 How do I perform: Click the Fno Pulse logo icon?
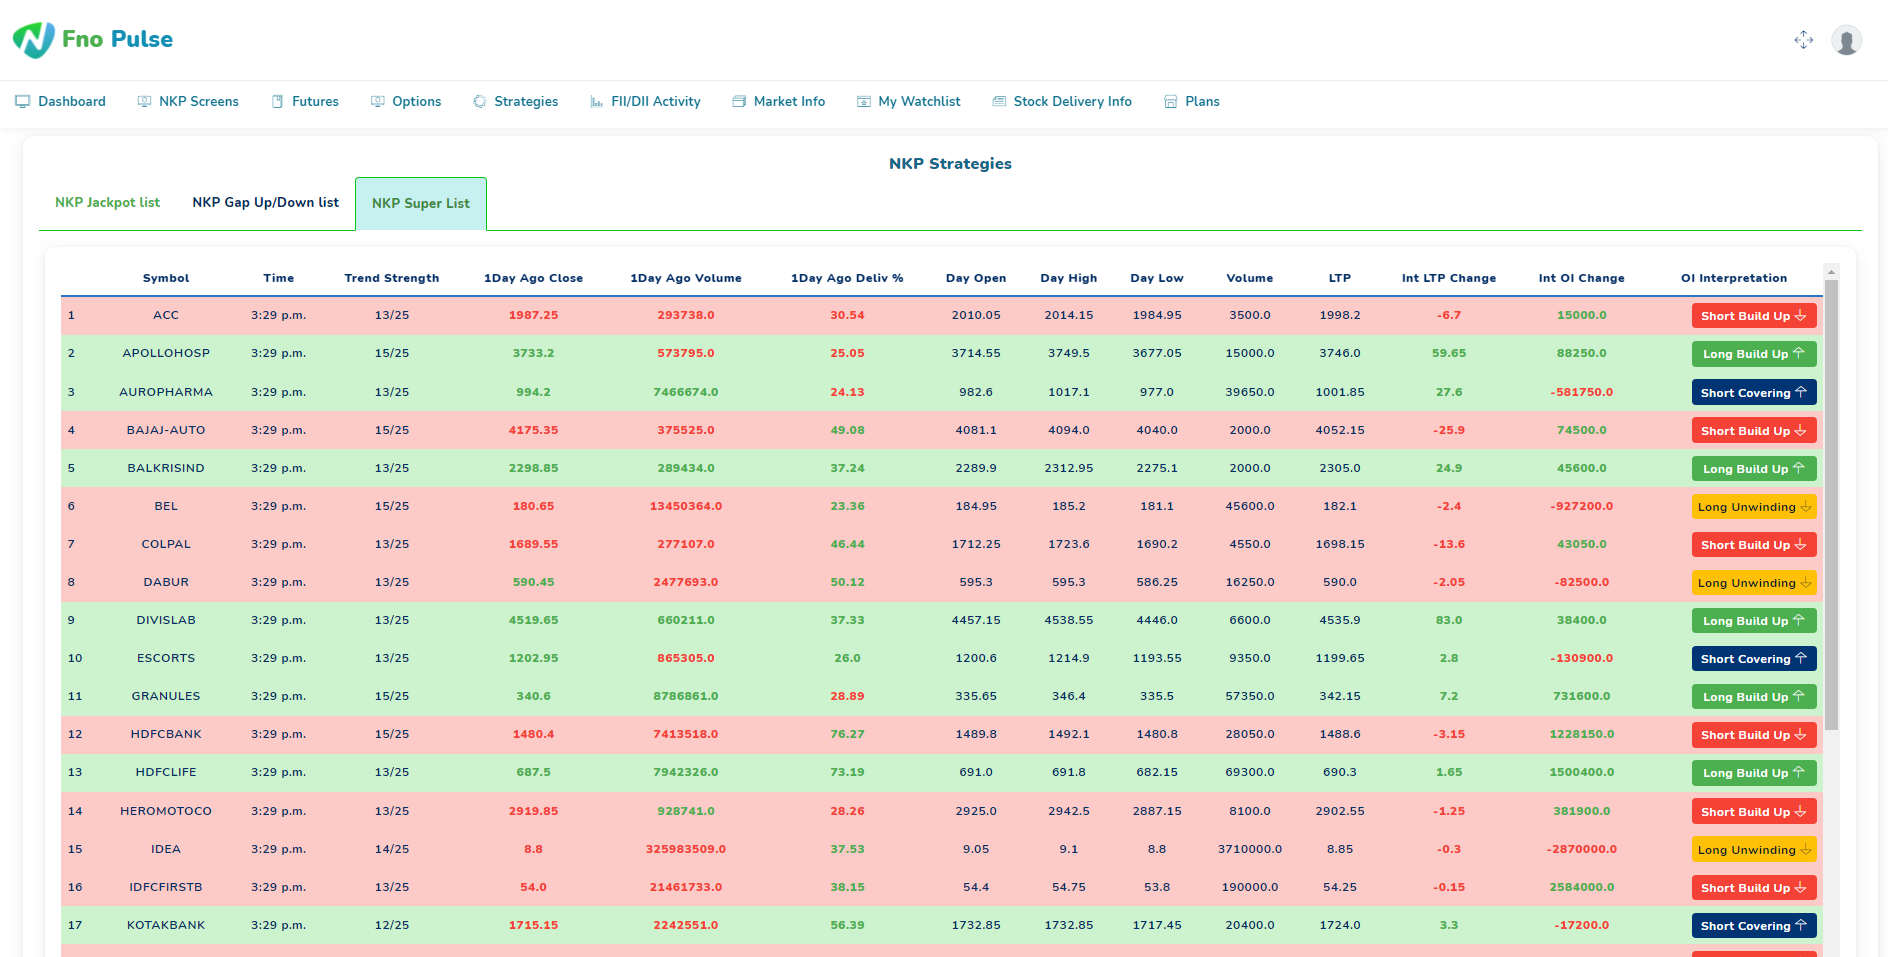pos(34,40)
